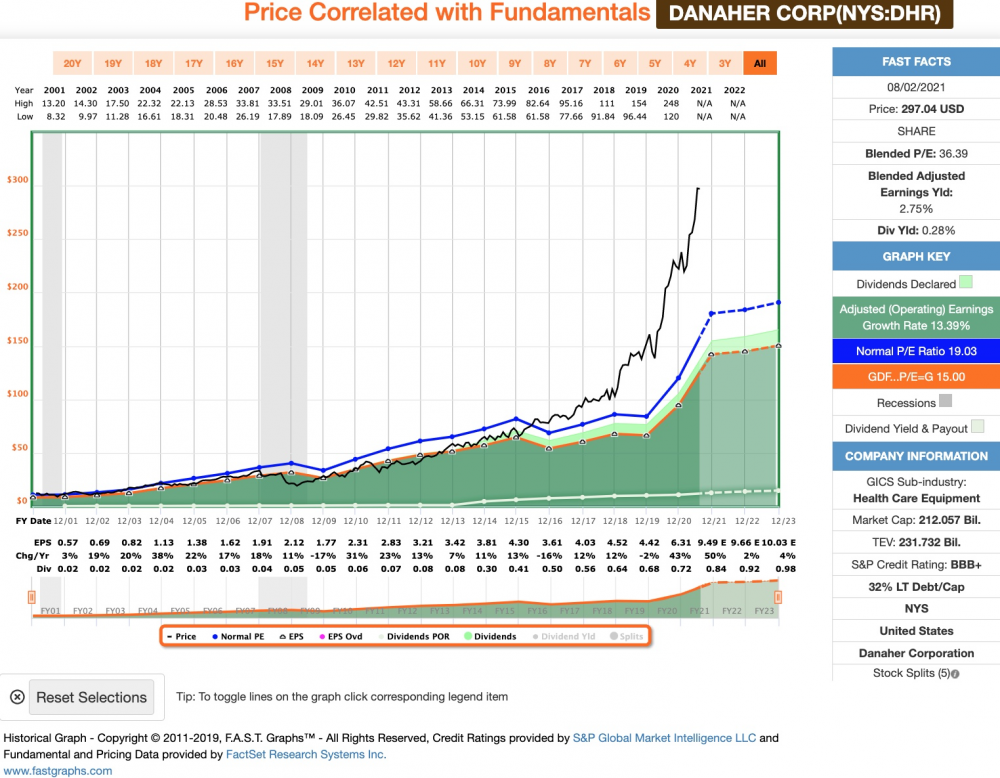Select the 20Y time range tab
Image resolution: width=1000 pixels, height=778 pixels.
(x=72, y=63)
